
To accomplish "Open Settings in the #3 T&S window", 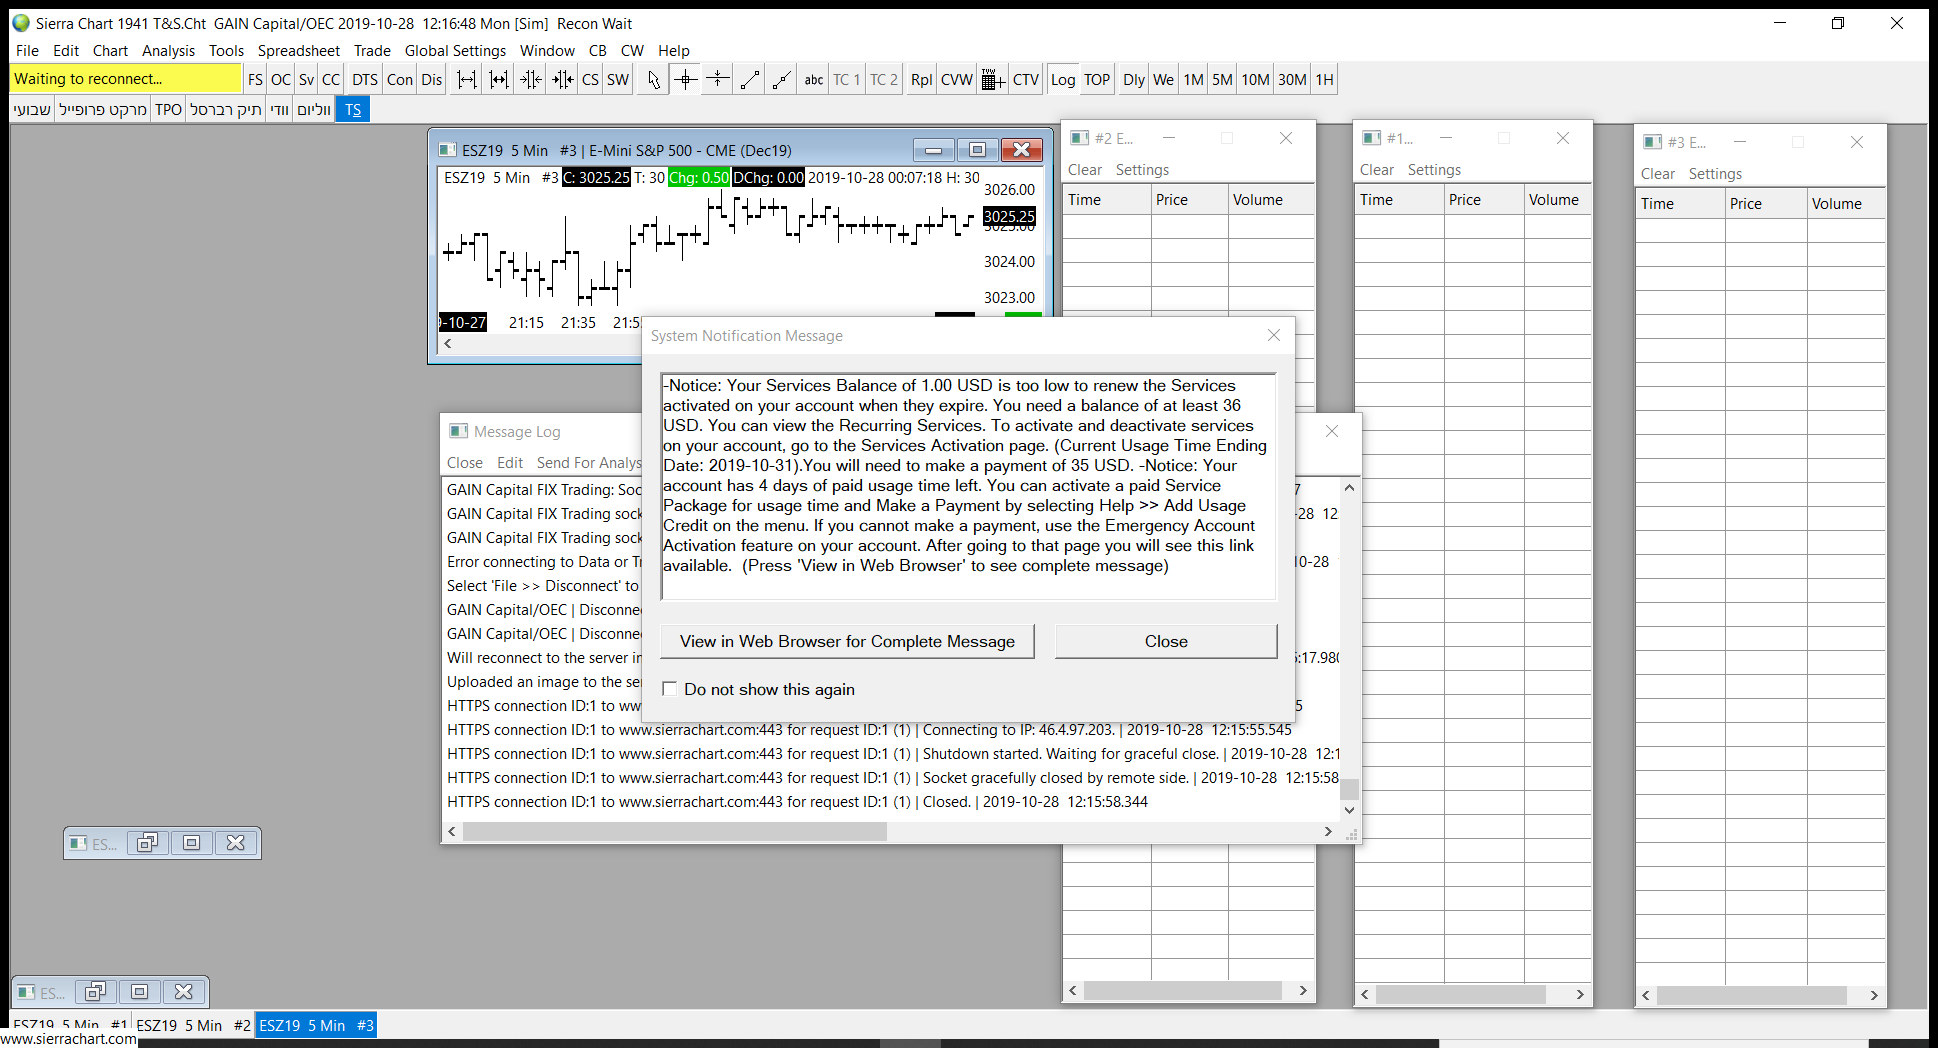I will coord(1715,174).
